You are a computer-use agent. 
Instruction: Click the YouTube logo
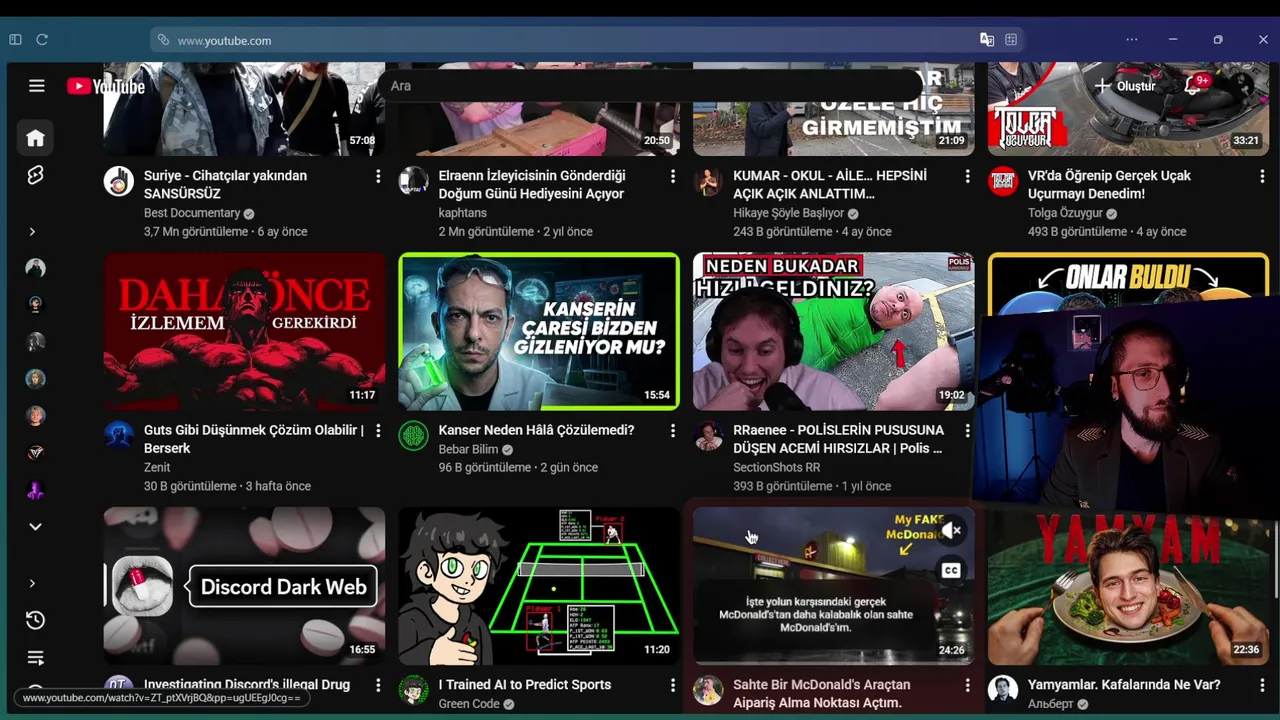(106, 86)
